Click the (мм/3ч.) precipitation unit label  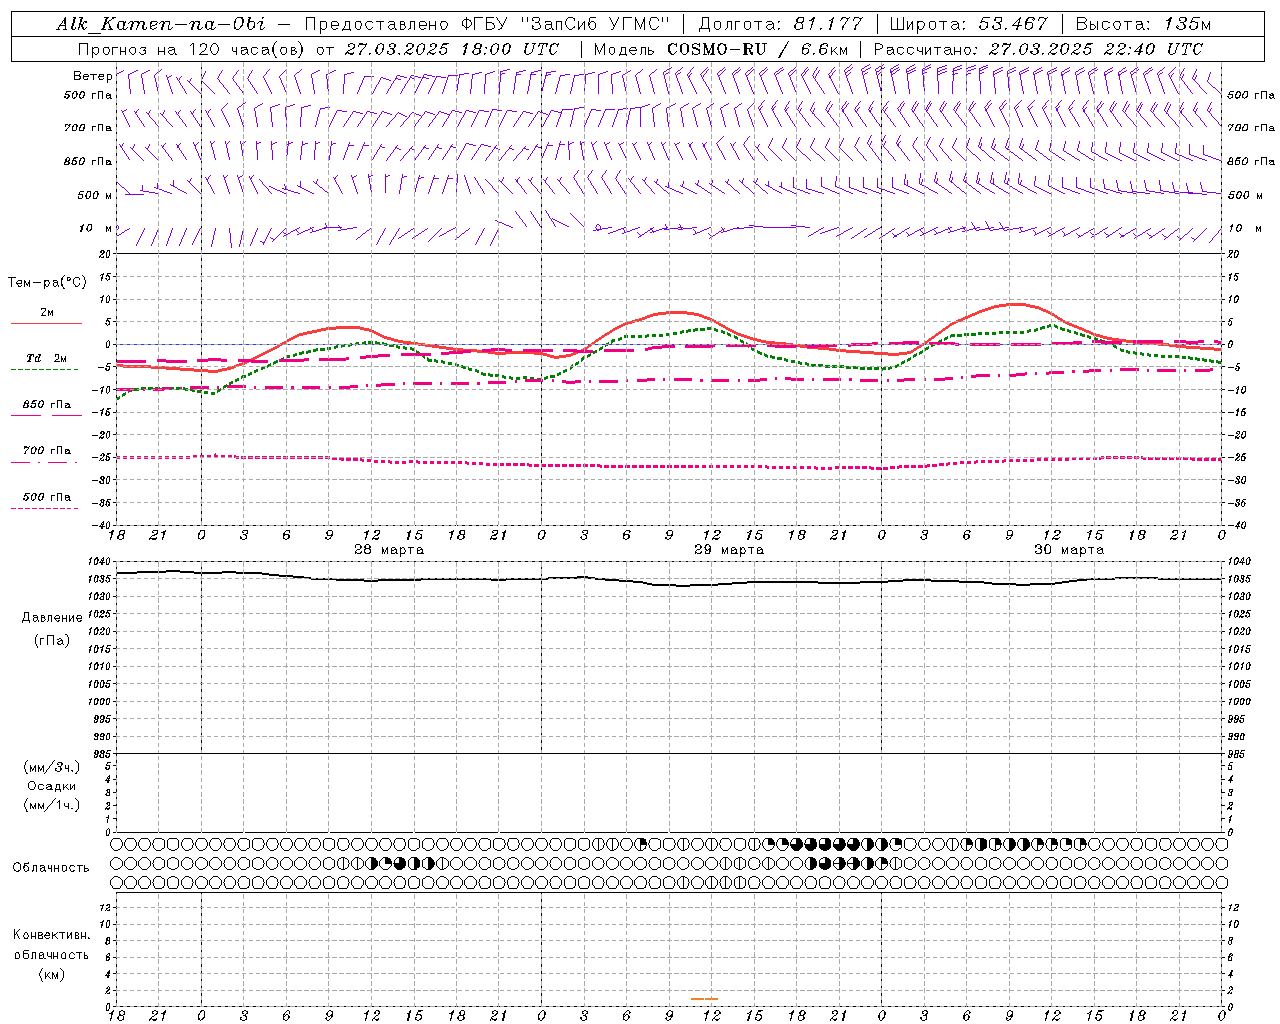(x=52, y=767)
